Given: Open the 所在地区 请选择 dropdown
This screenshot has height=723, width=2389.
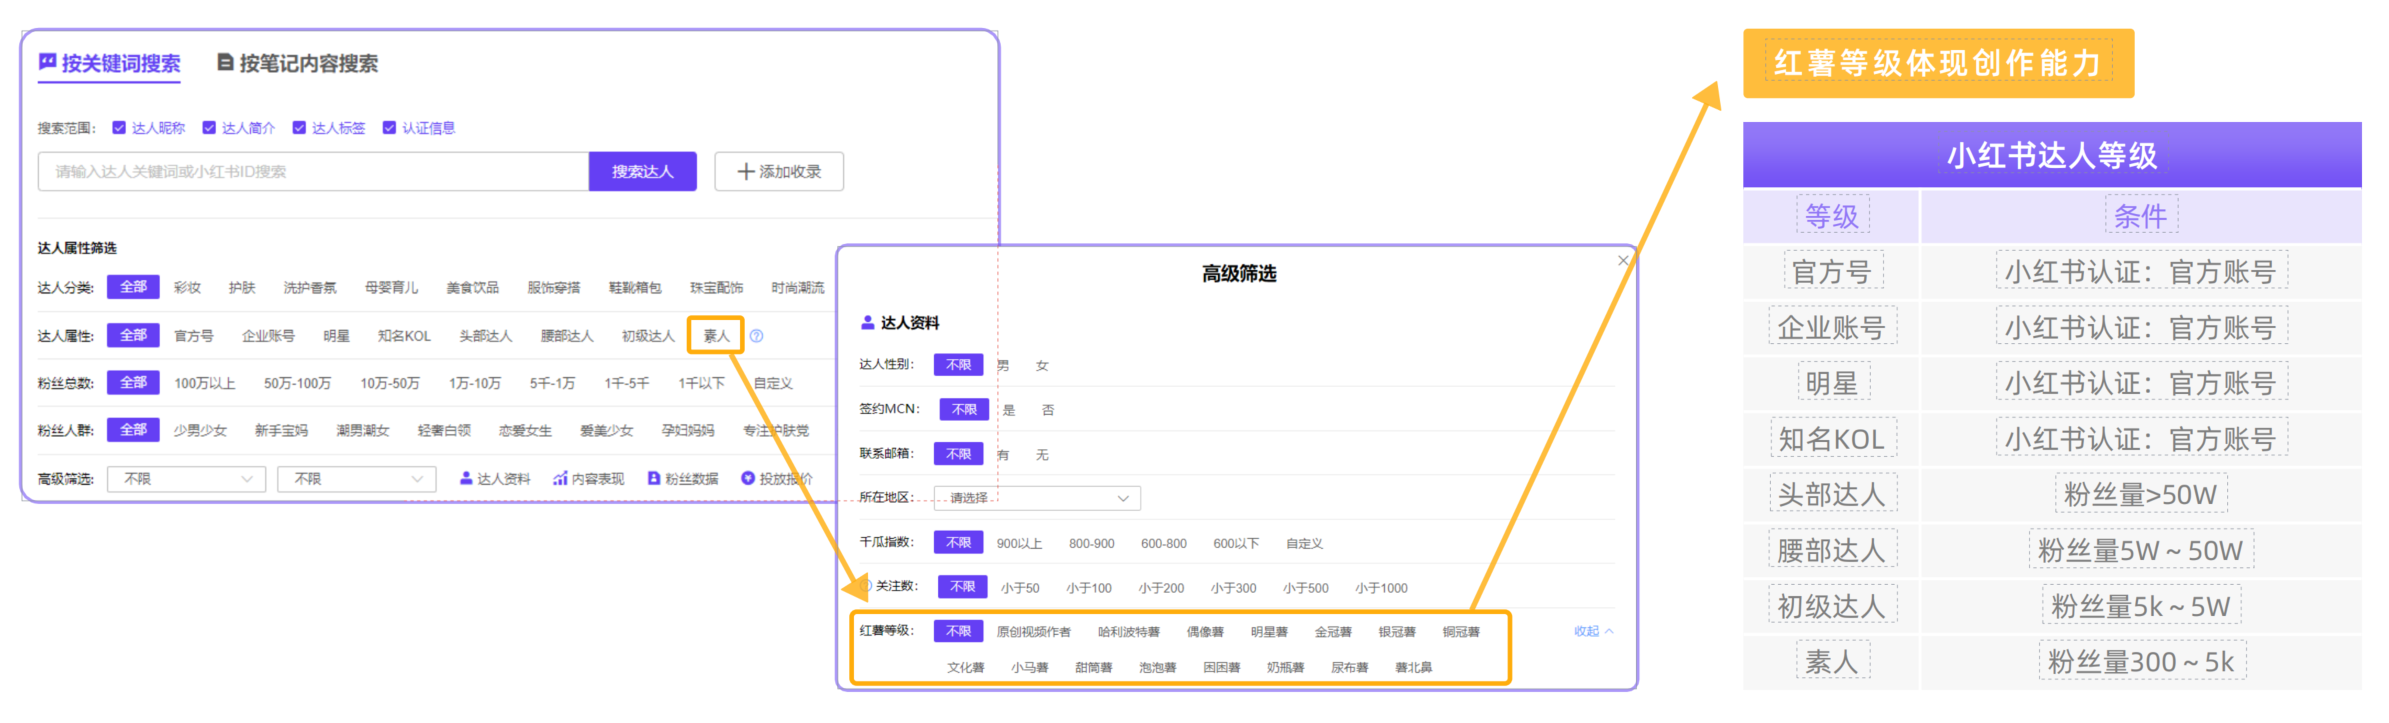Looking at the screenshot, I should pos(1037,498).
